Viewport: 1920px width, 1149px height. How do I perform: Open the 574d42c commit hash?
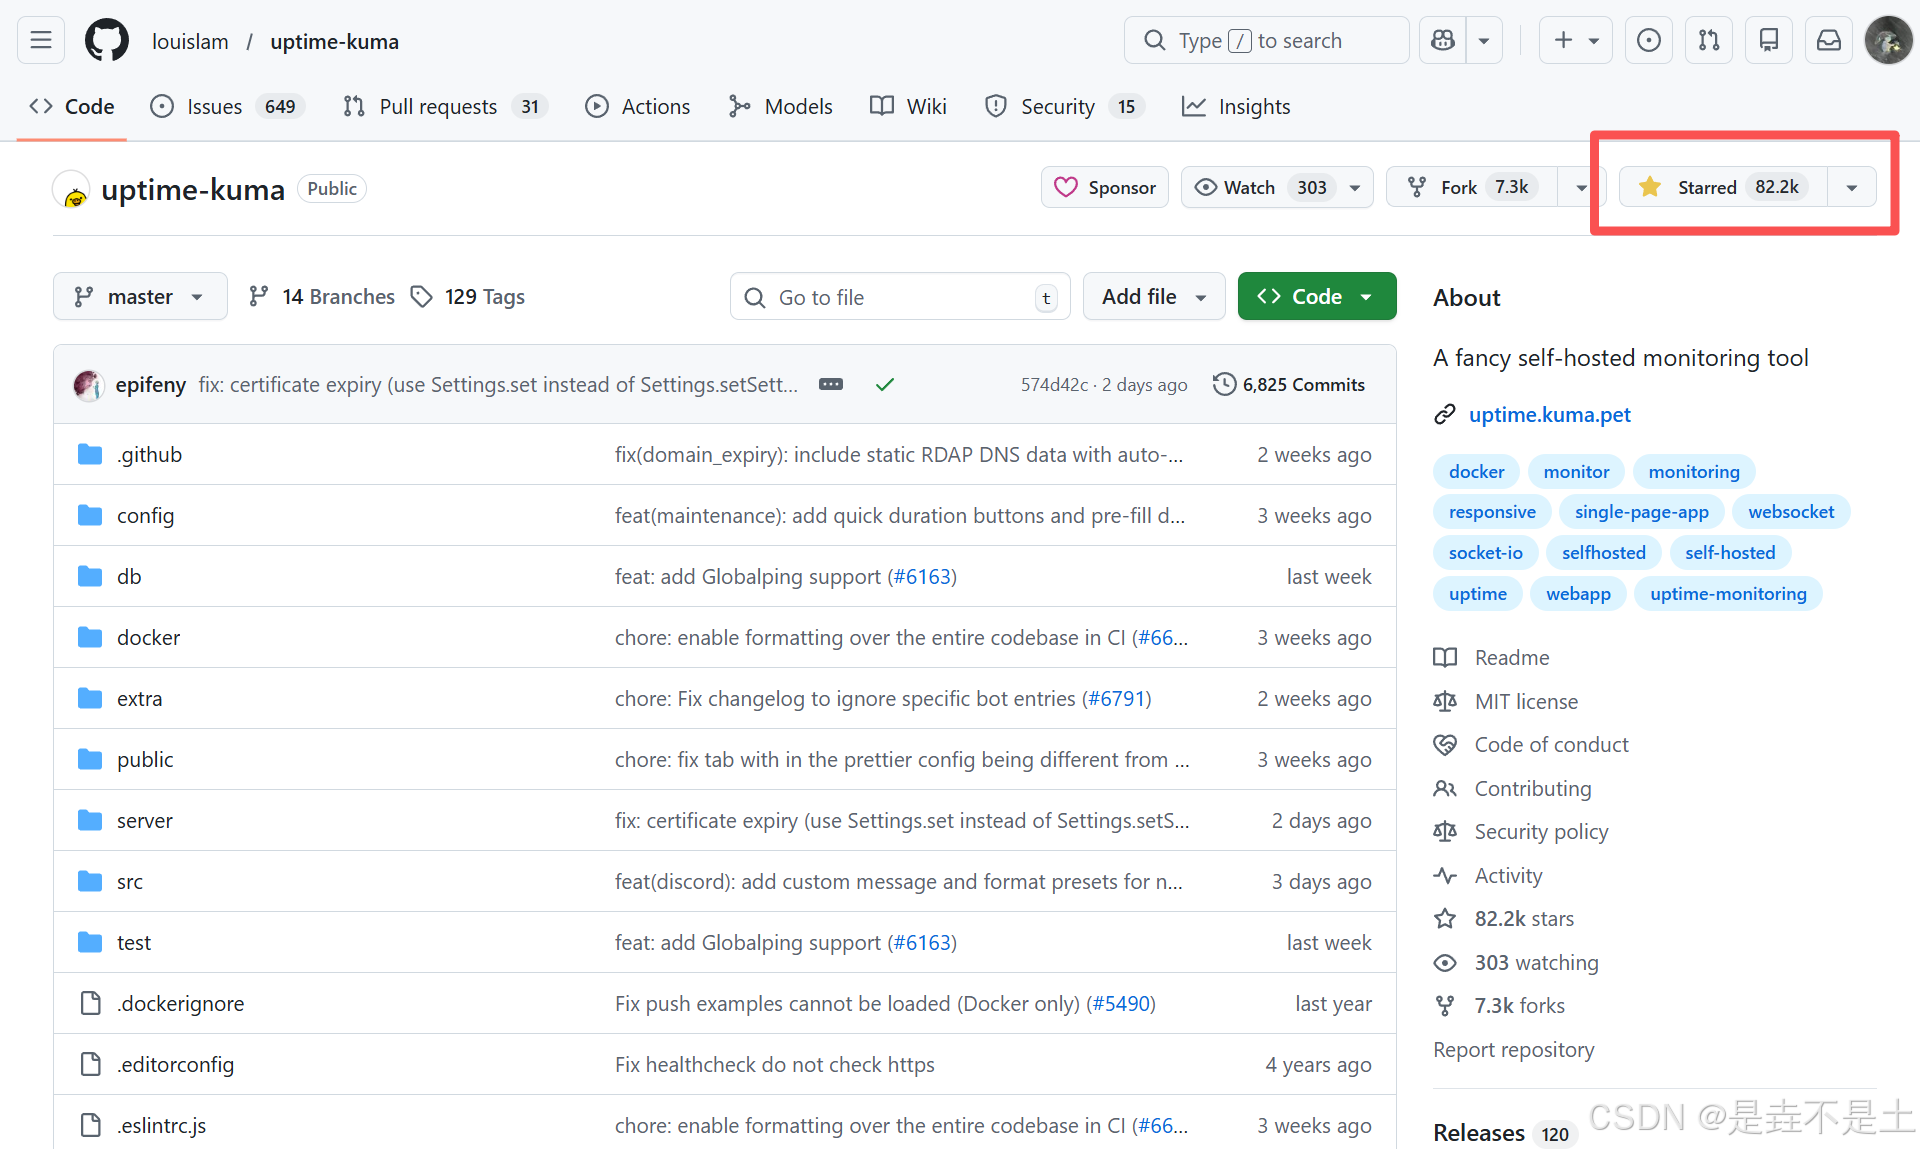(x=1054, y=384)
